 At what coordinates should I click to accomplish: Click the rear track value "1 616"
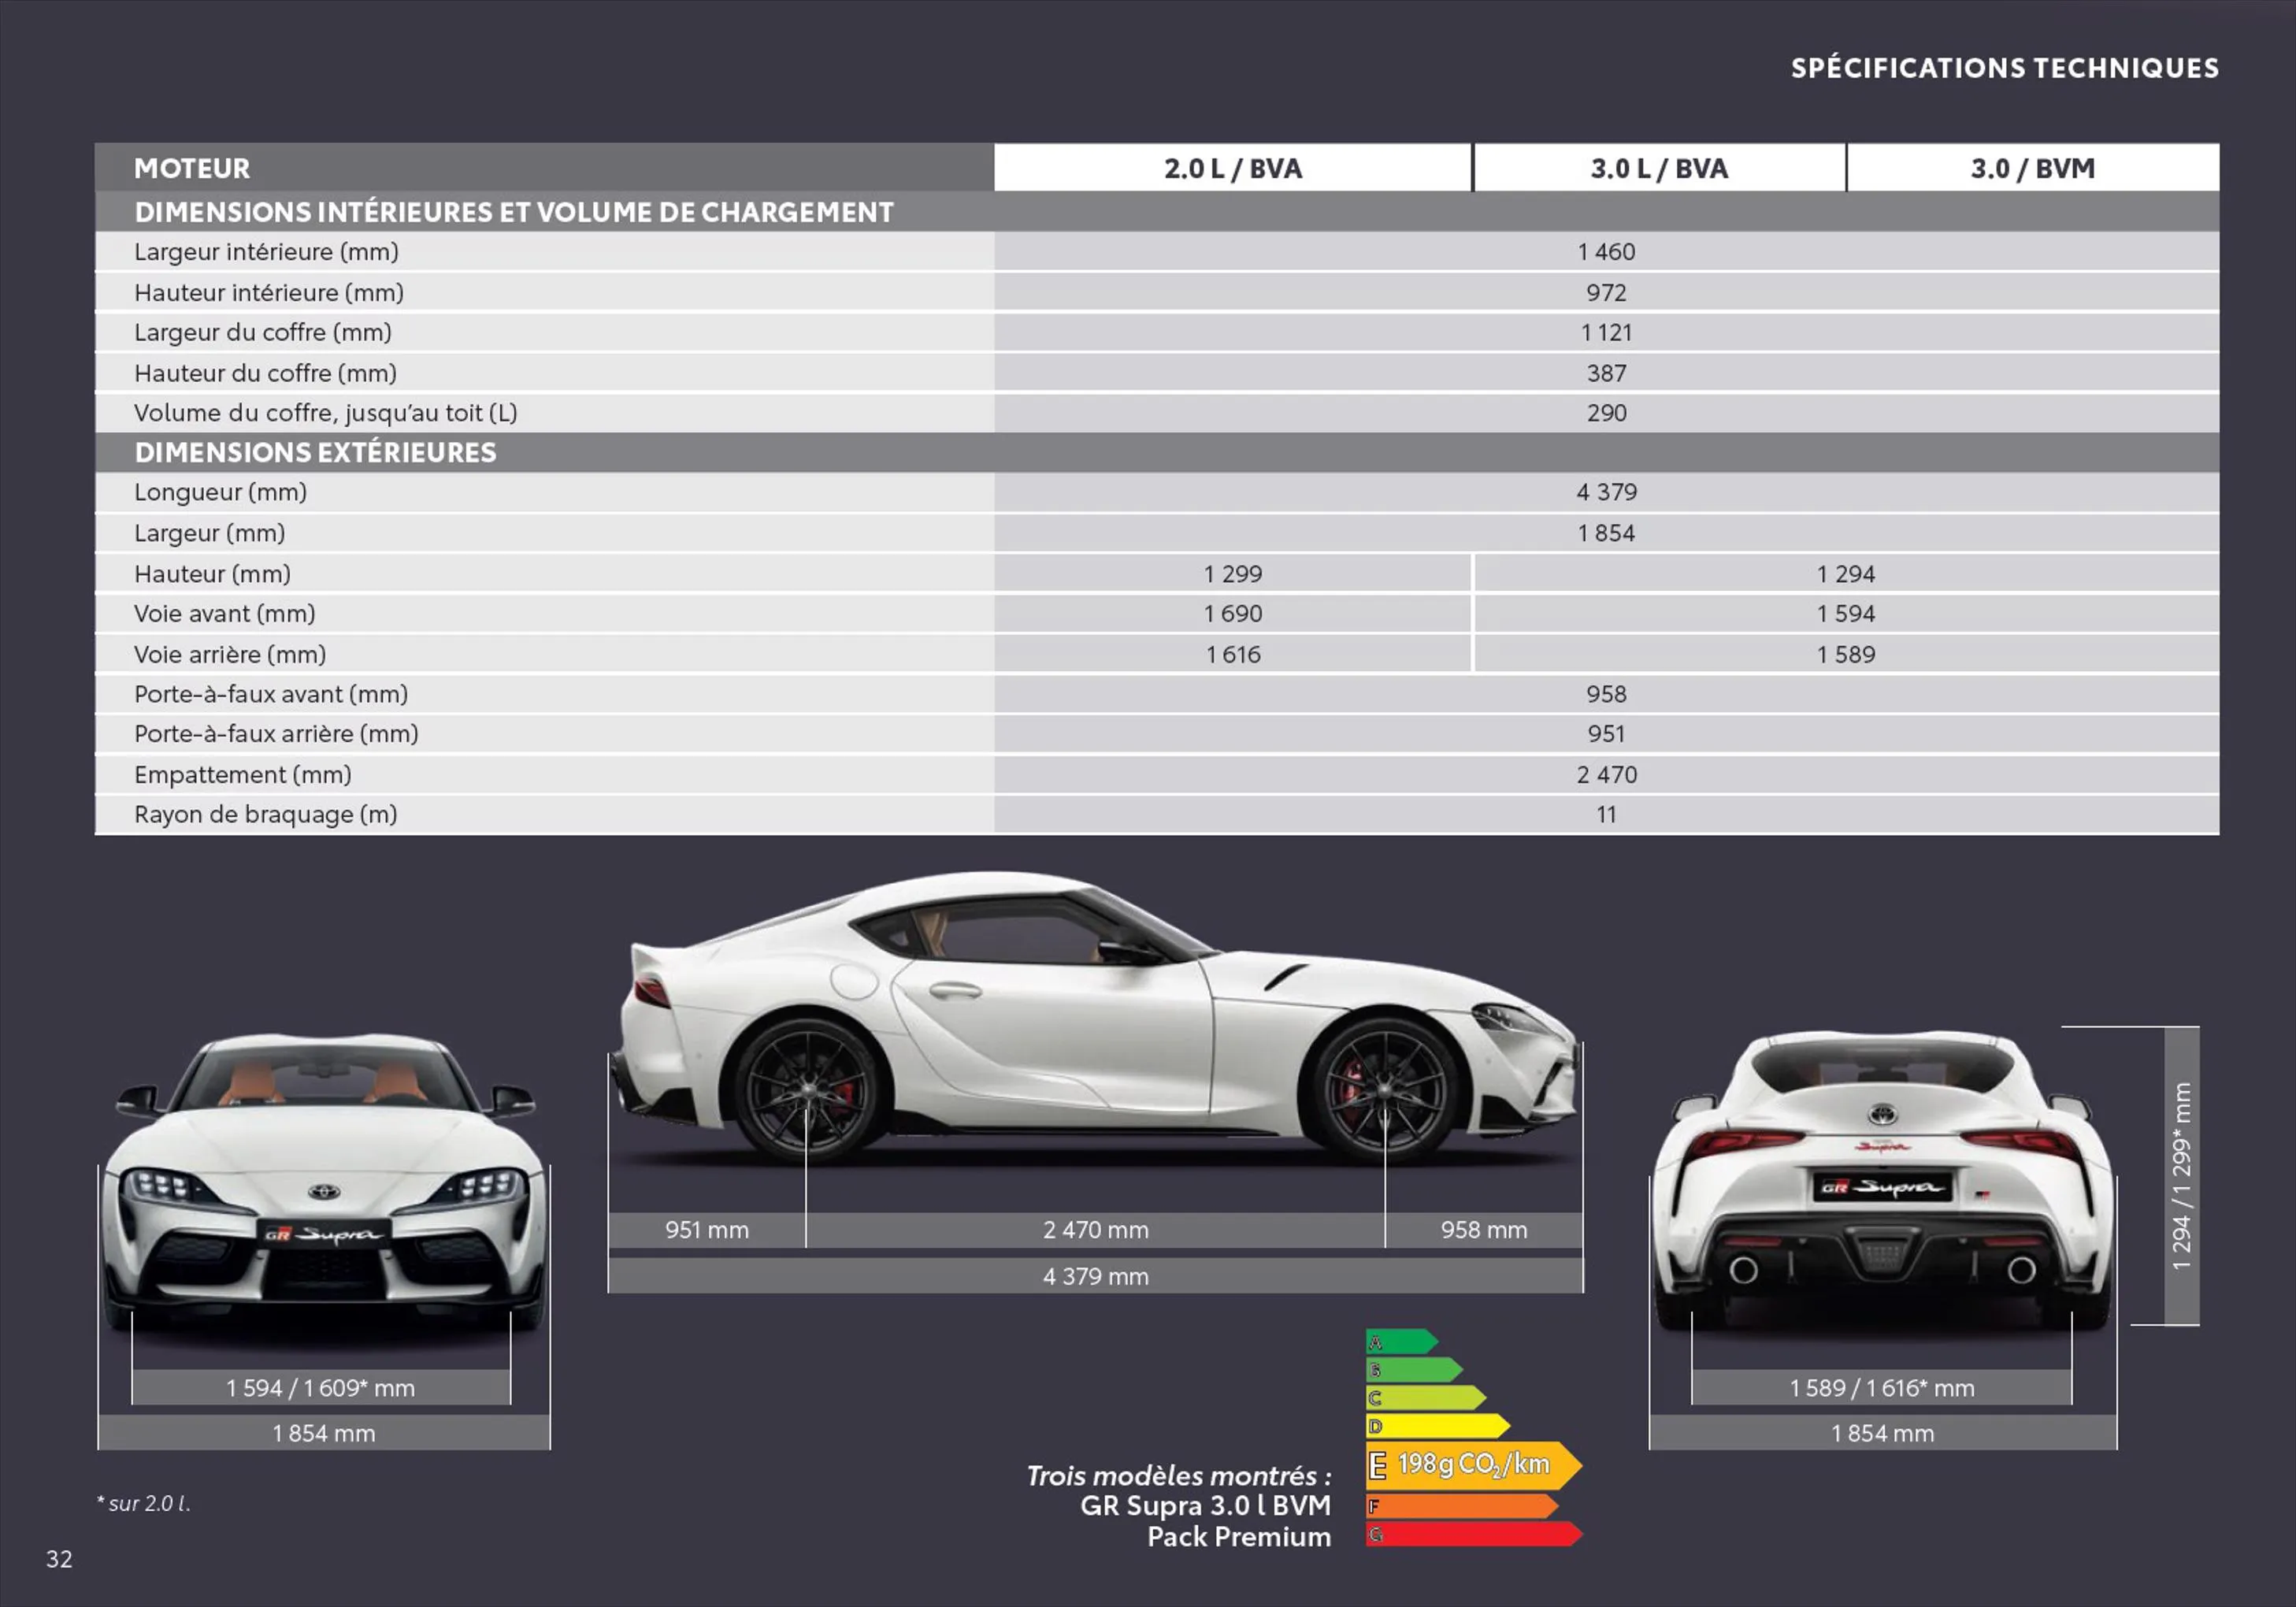[x=1233, y=654]
